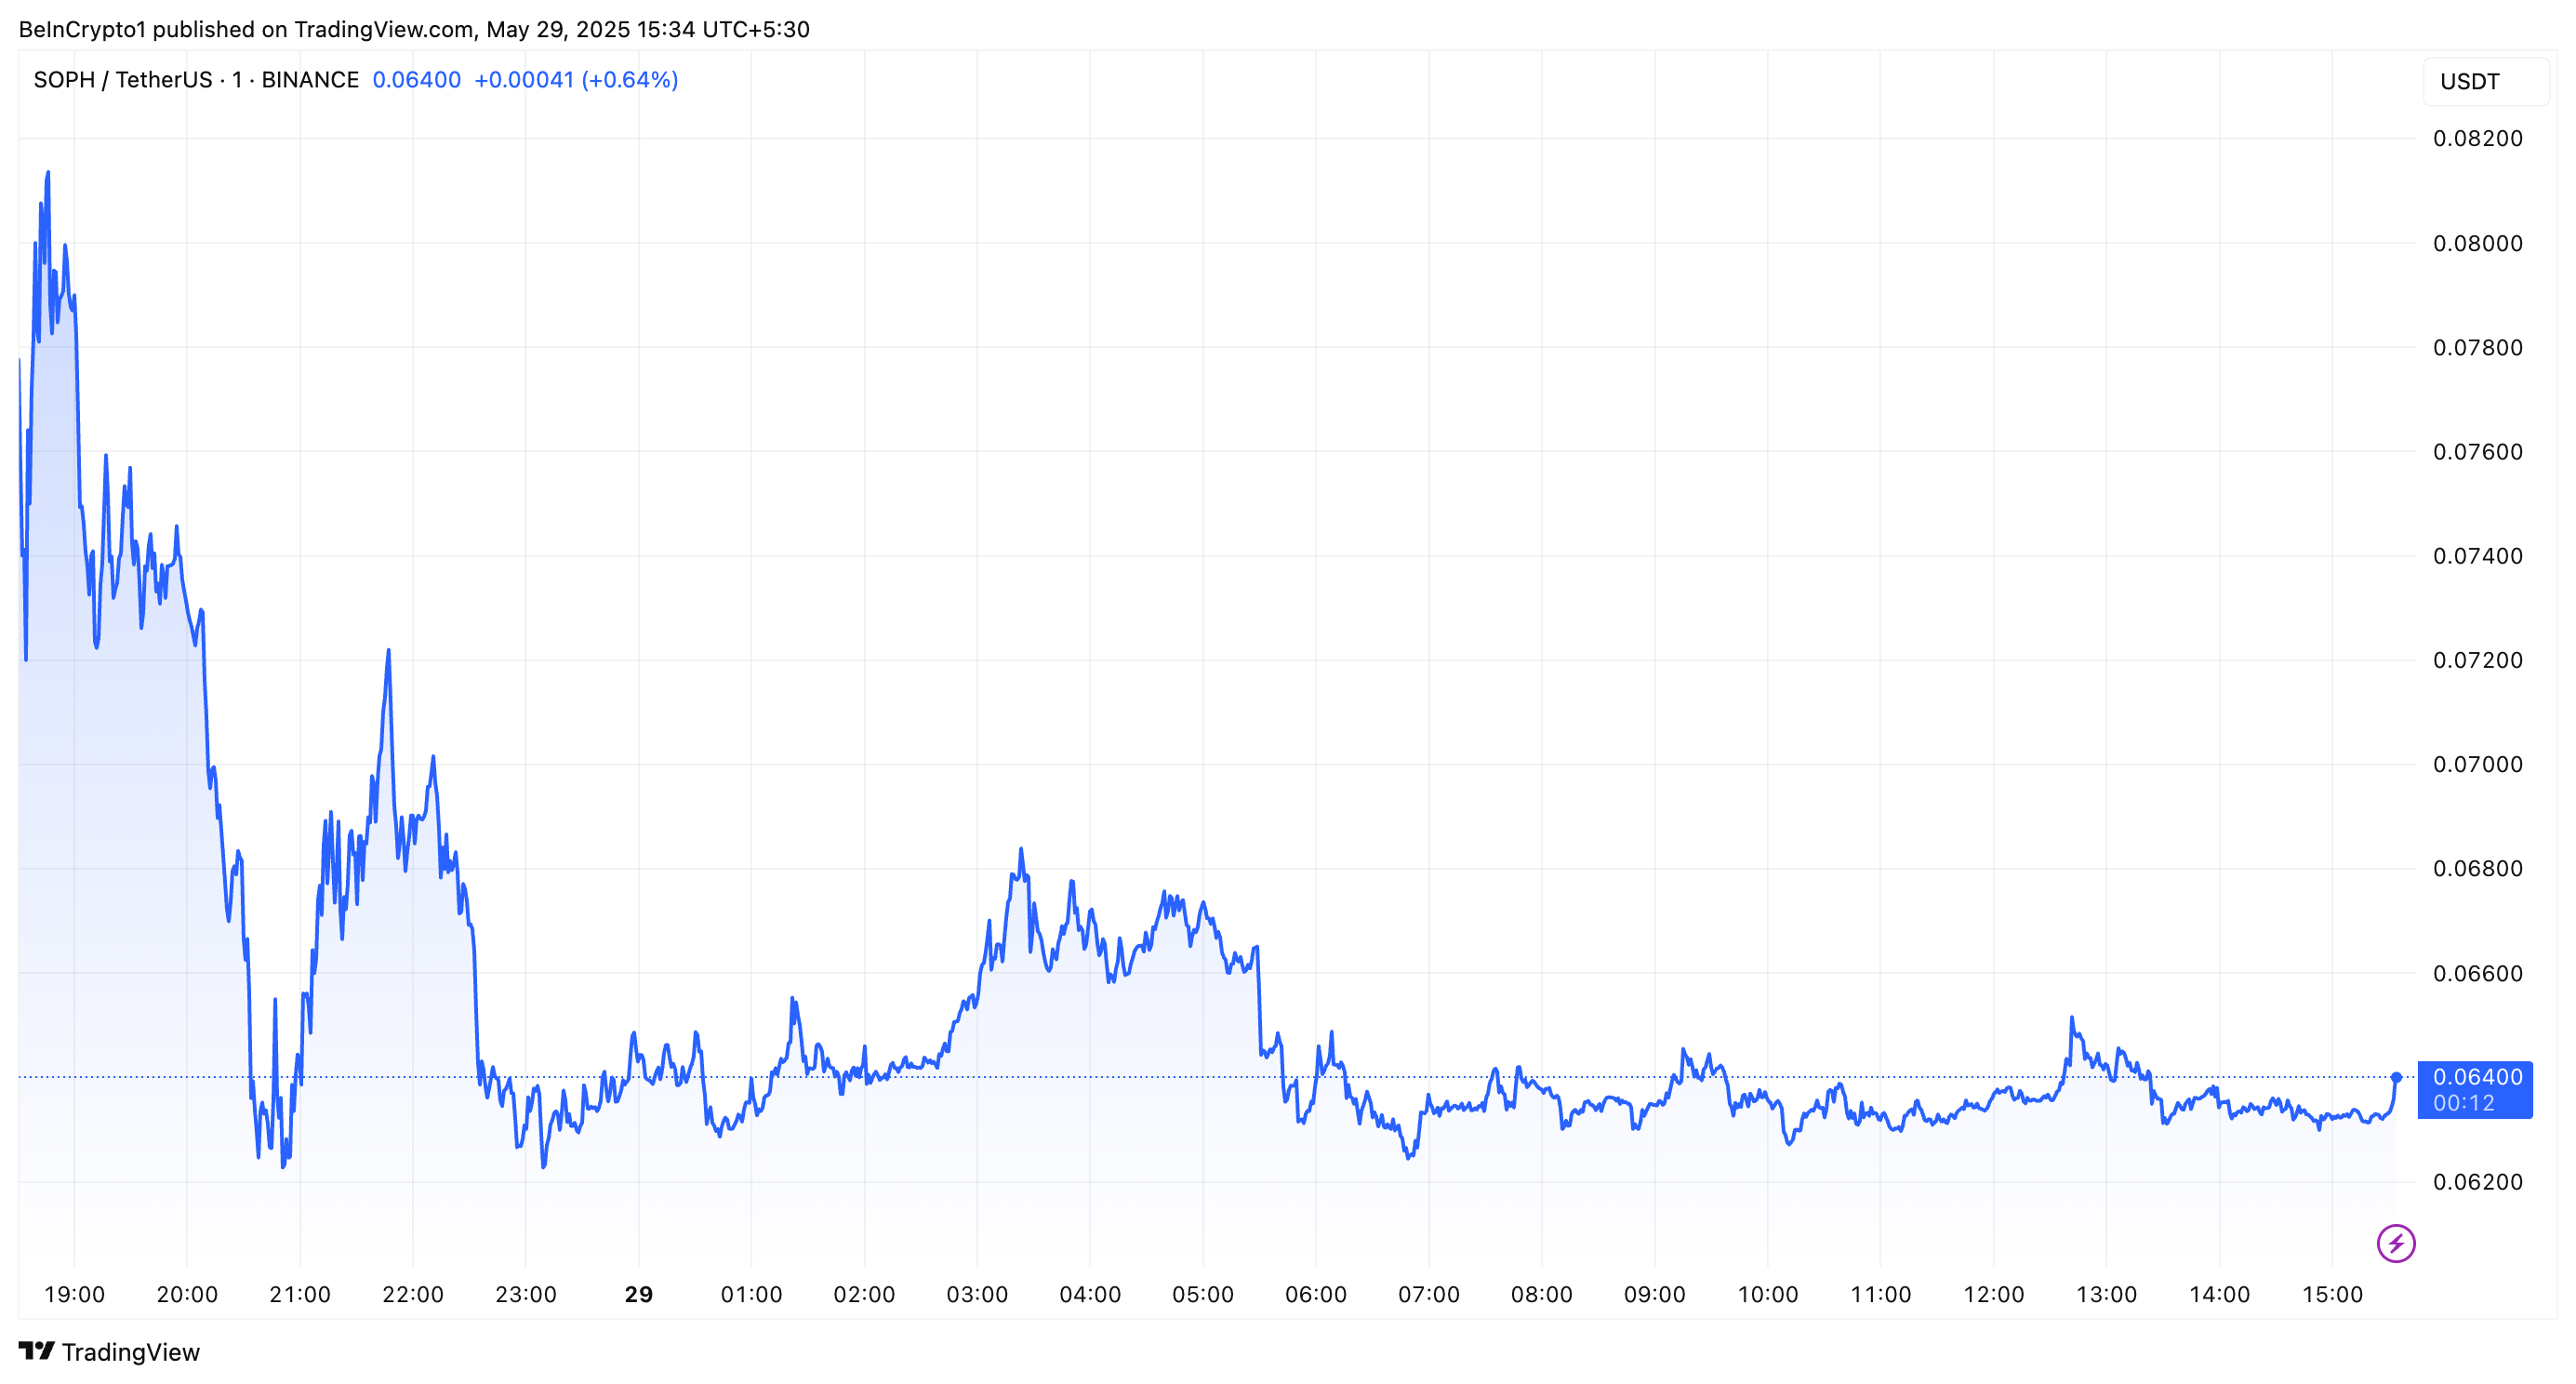Click the 15:00 time axis label

click(x=2332, y=1294)
